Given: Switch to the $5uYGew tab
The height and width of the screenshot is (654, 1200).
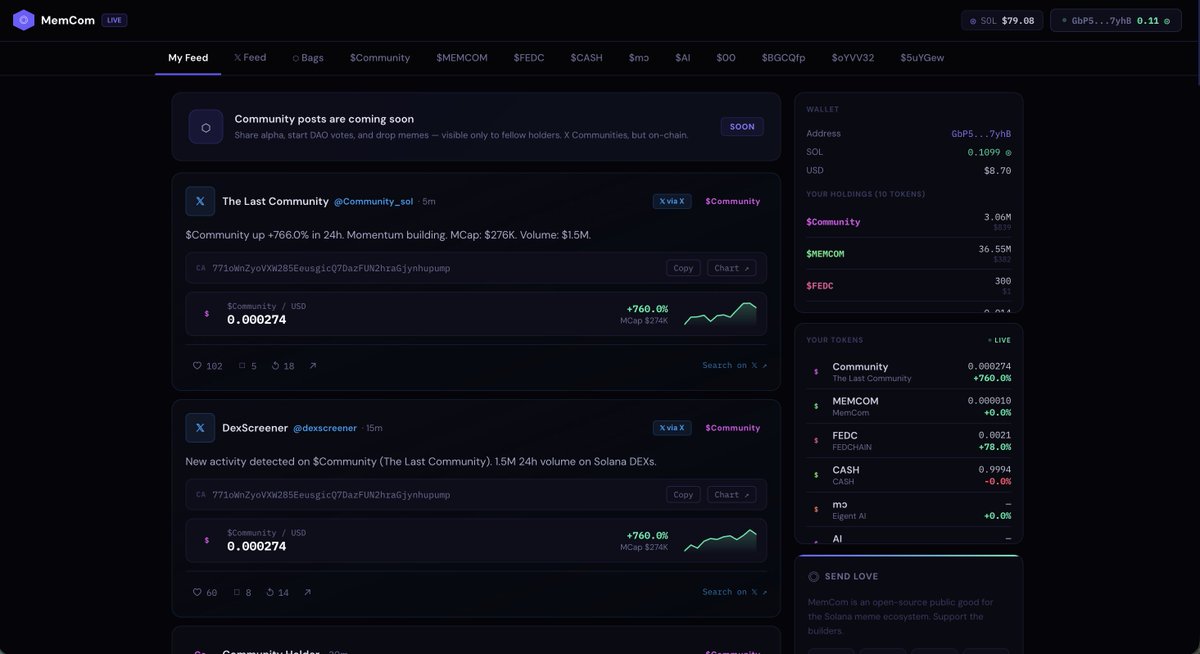Looking at the screenshot, I should [x=922, y=58].
